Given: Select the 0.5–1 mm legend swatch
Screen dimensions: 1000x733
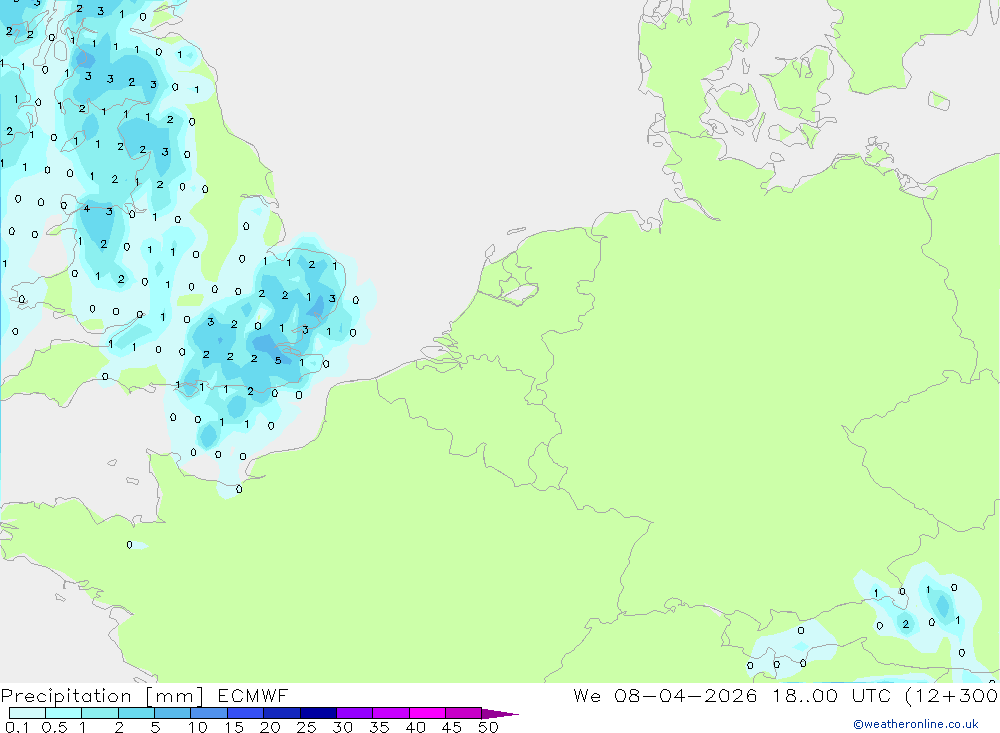Looking at the screenshot, I should (63, 713).
